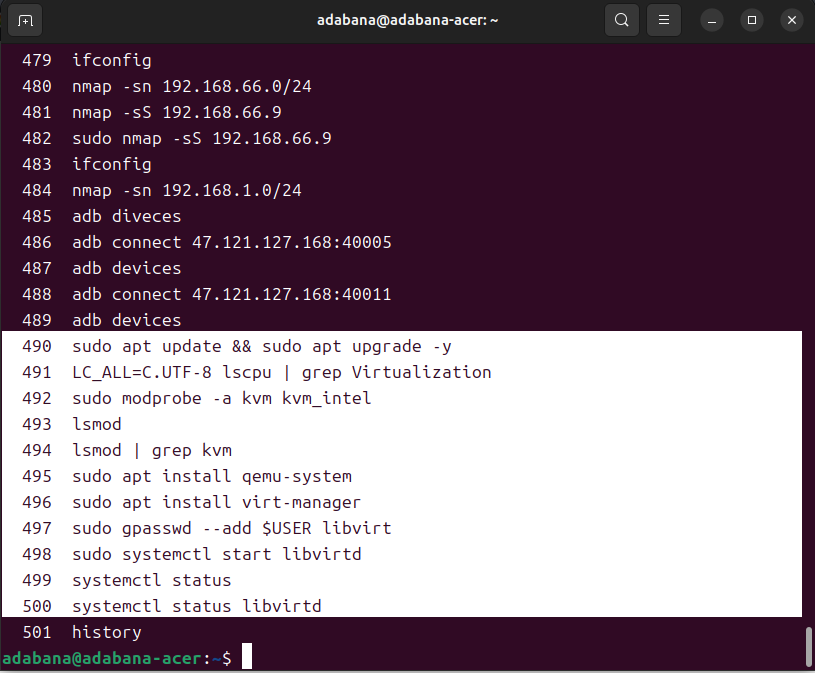Click the 'history' command on line 501

(x=106, y=632)
